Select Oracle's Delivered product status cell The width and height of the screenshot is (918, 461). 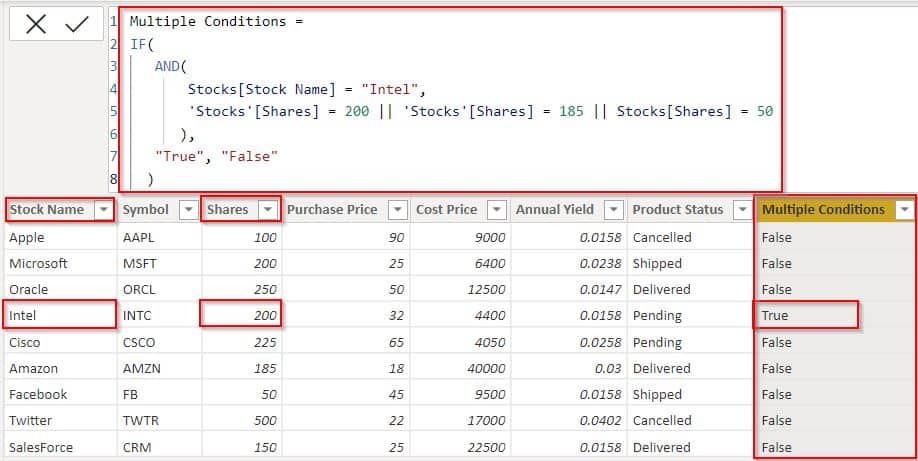point(691,289)
